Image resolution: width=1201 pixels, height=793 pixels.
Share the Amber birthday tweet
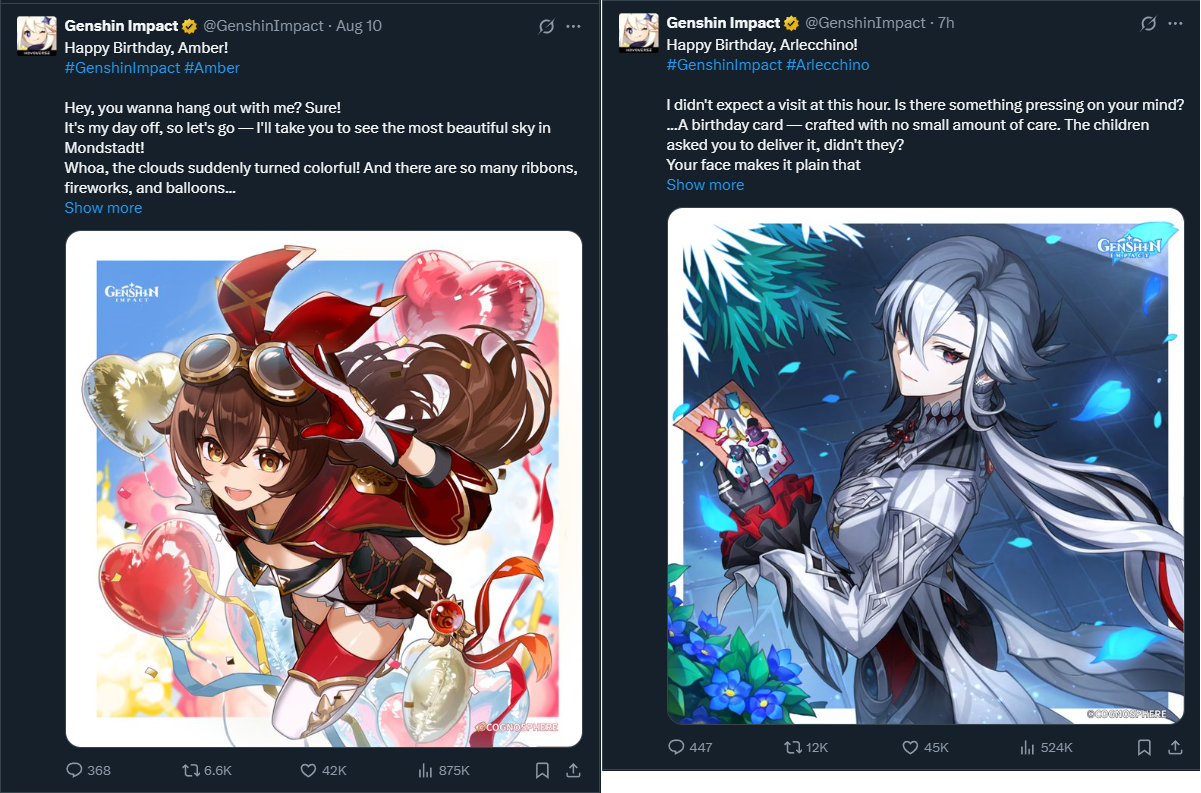click(x=574, y=770)
